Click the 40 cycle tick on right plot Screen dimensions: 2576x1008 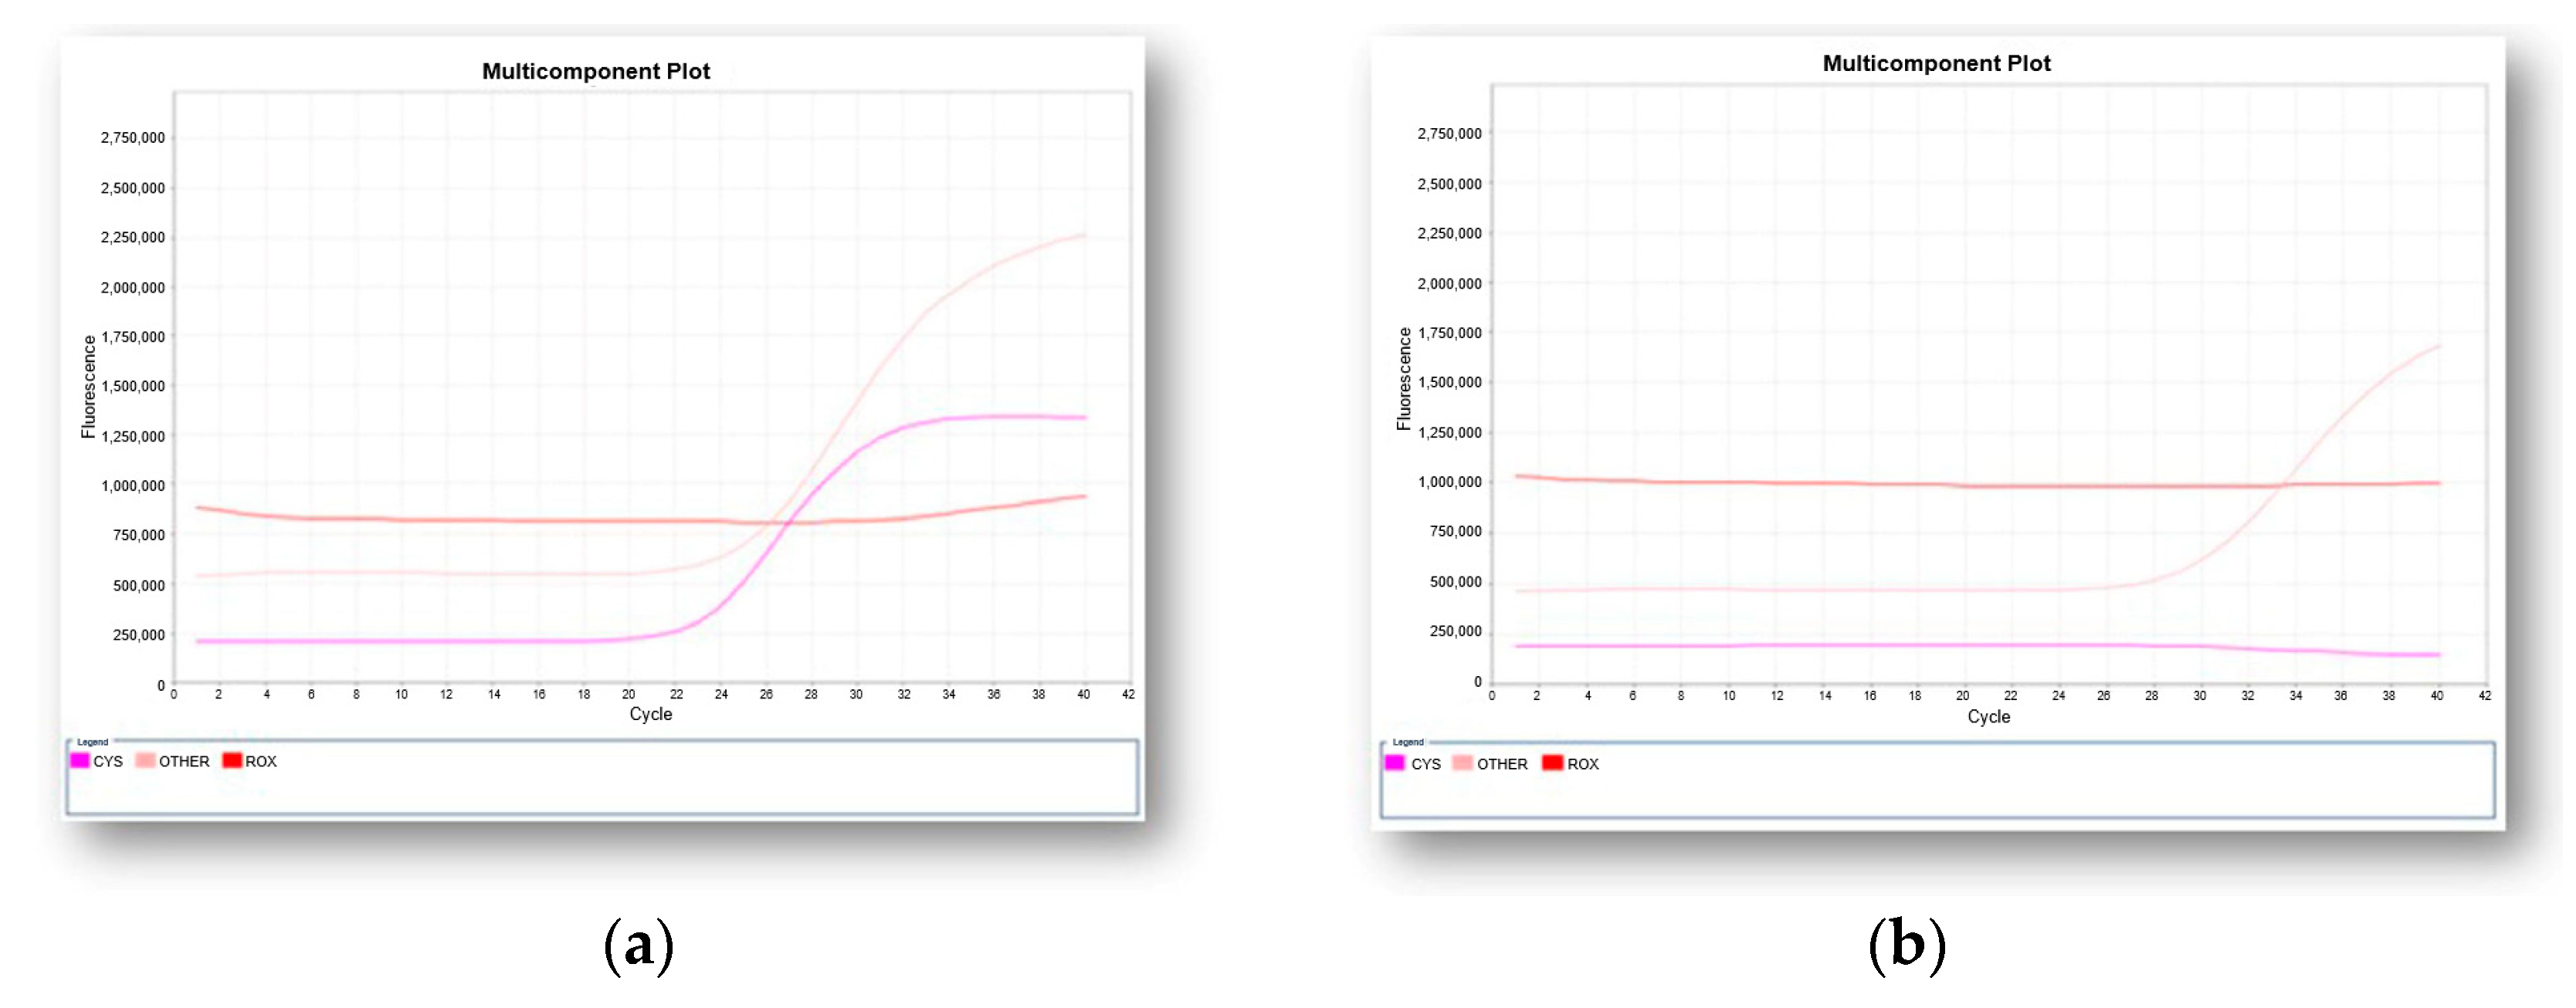(2436, 696)
